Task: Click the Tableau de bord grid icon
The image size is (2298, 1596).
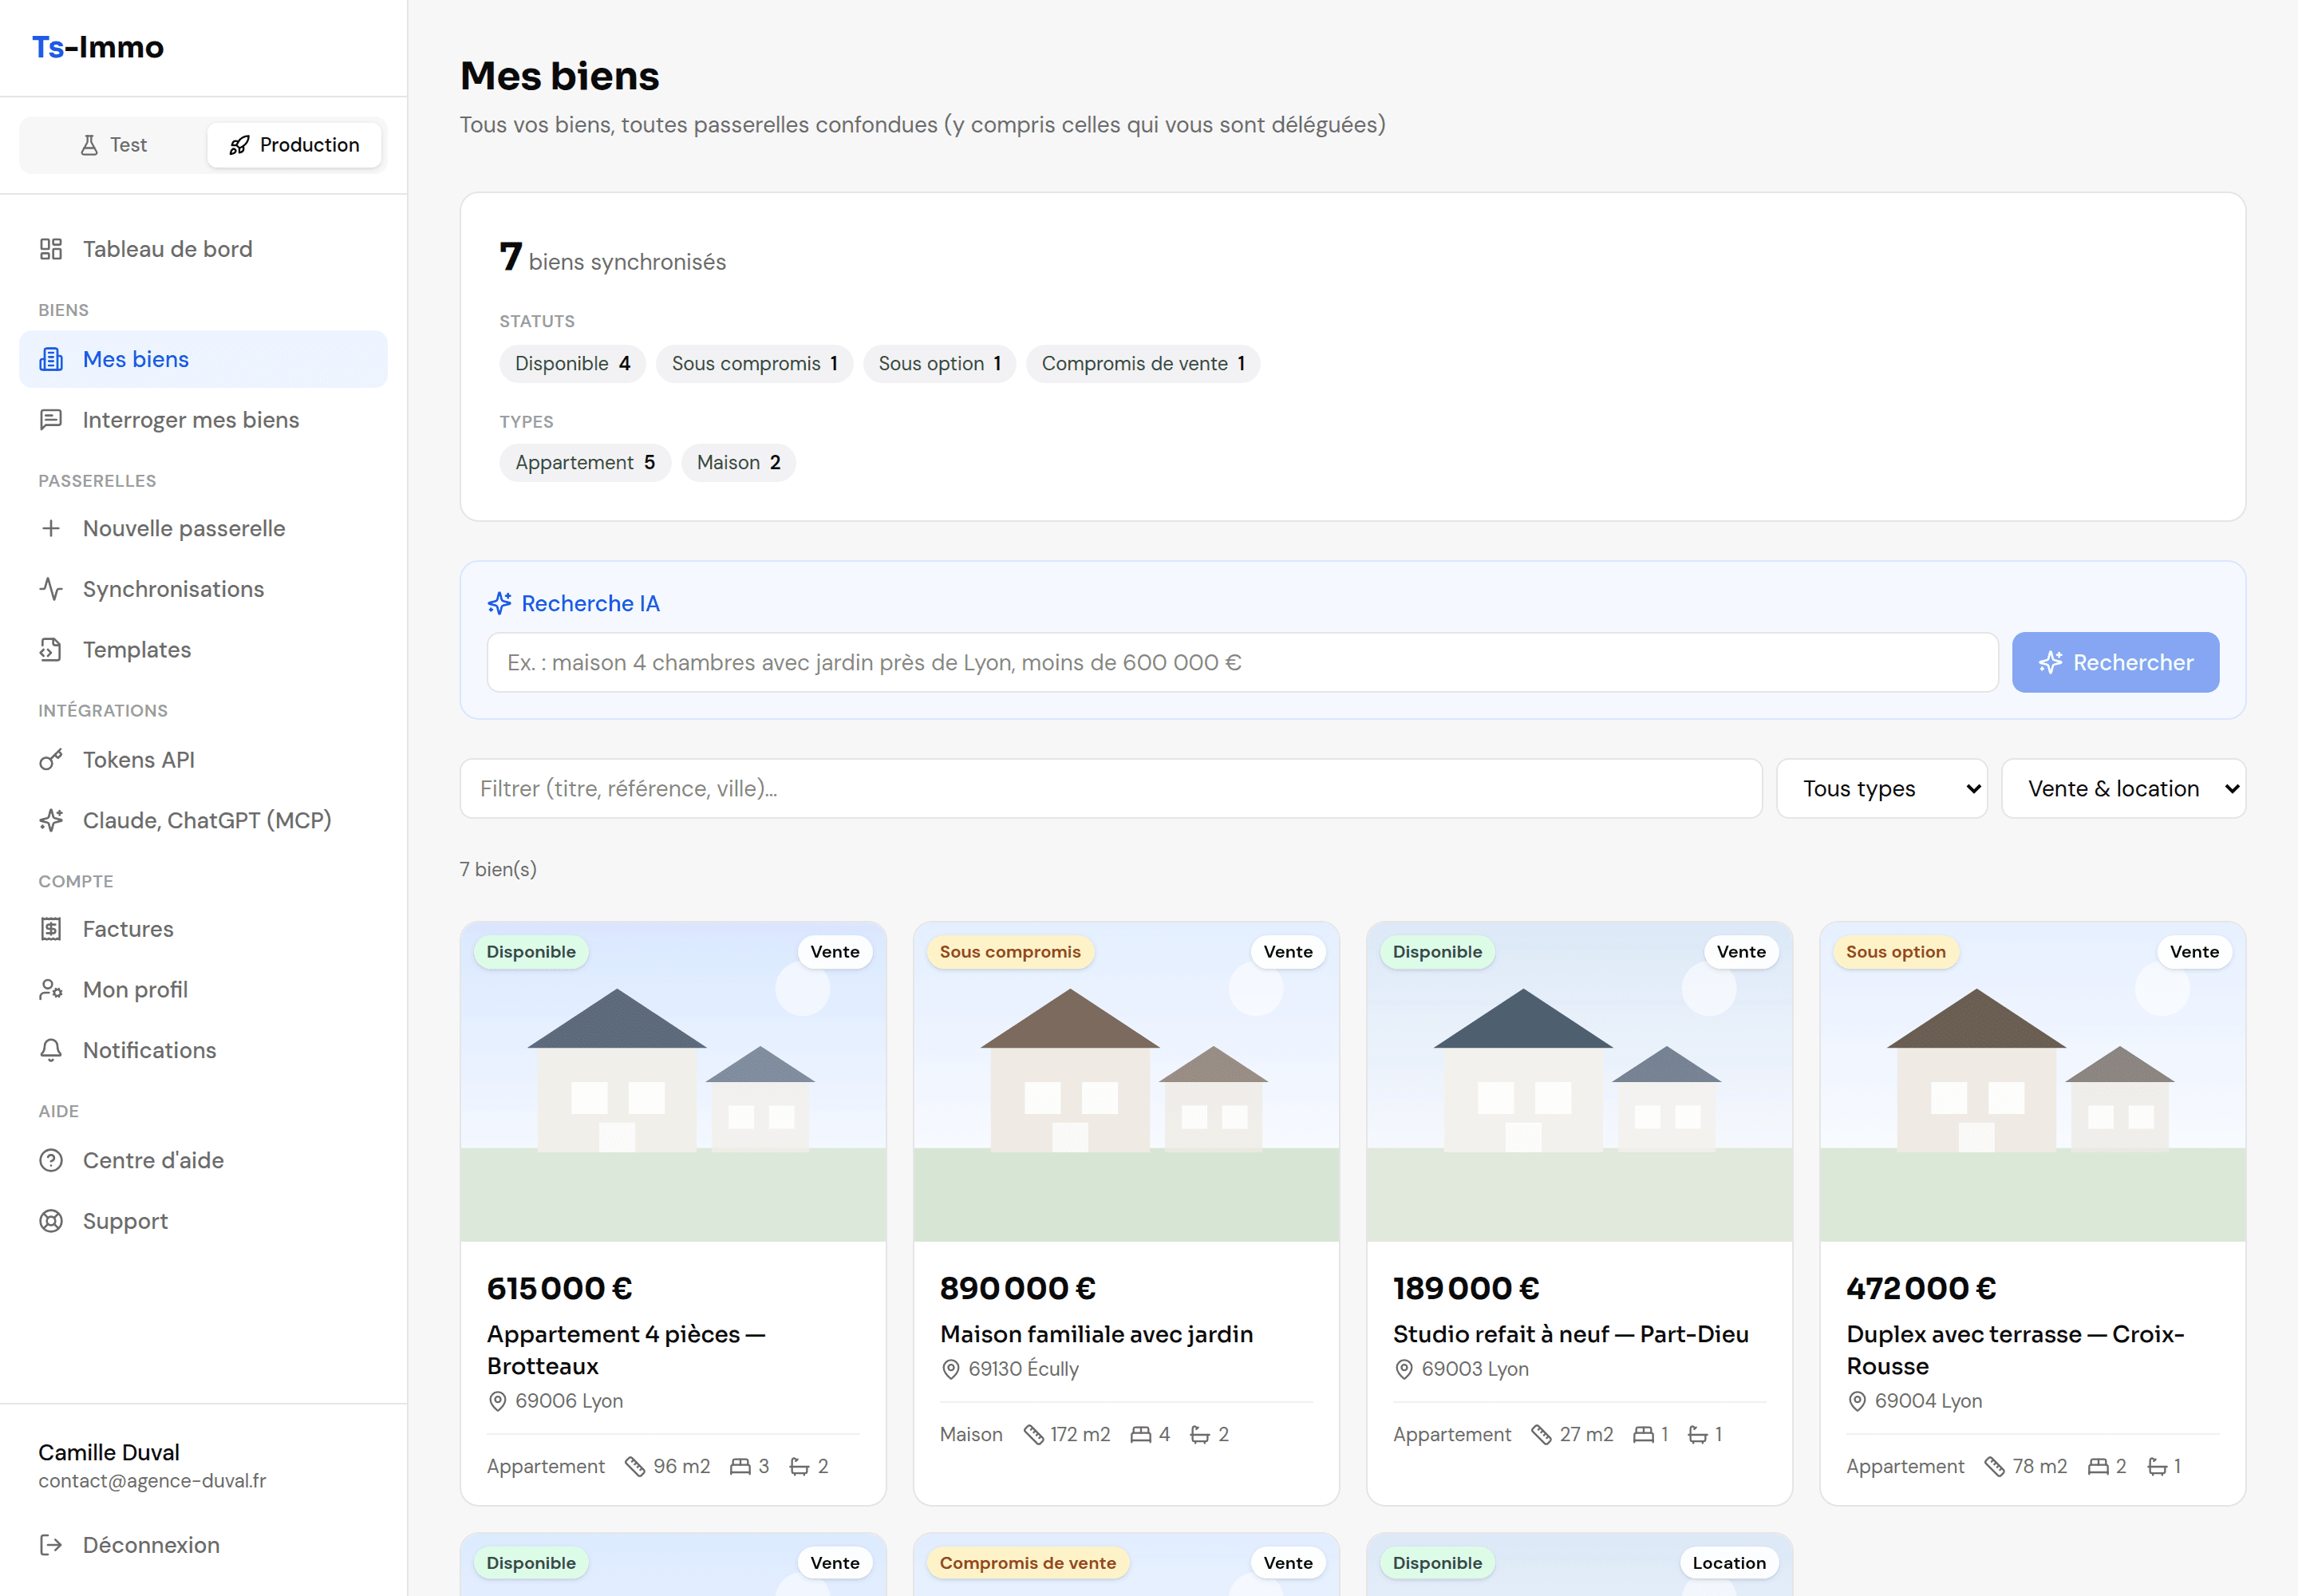Action: (51, 249)
